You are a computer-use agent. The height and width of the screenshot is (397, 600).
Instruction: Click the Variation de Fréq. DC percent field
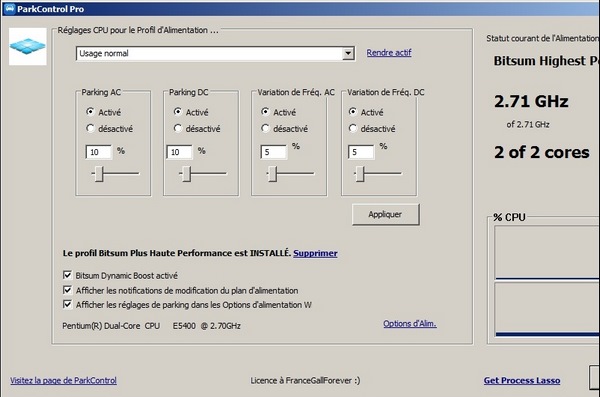[361, 152]
